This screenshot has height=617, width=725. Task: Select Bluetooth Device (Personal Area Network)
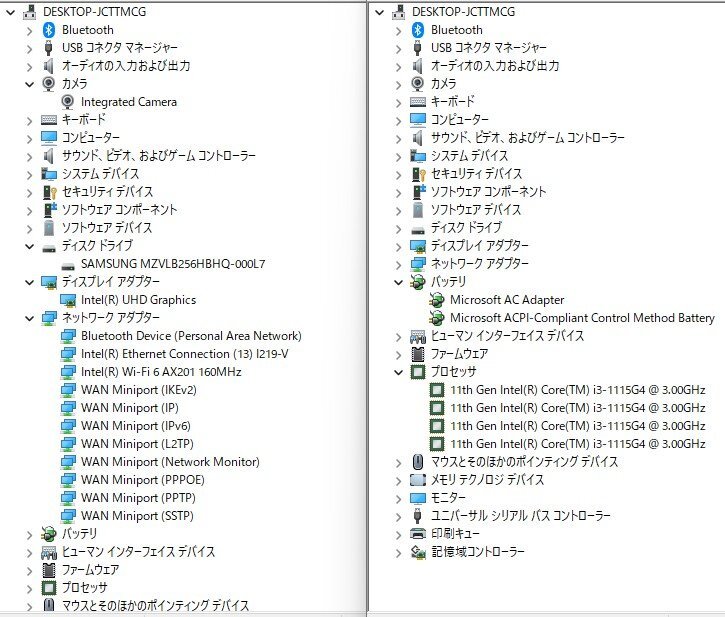pos(191,336)
